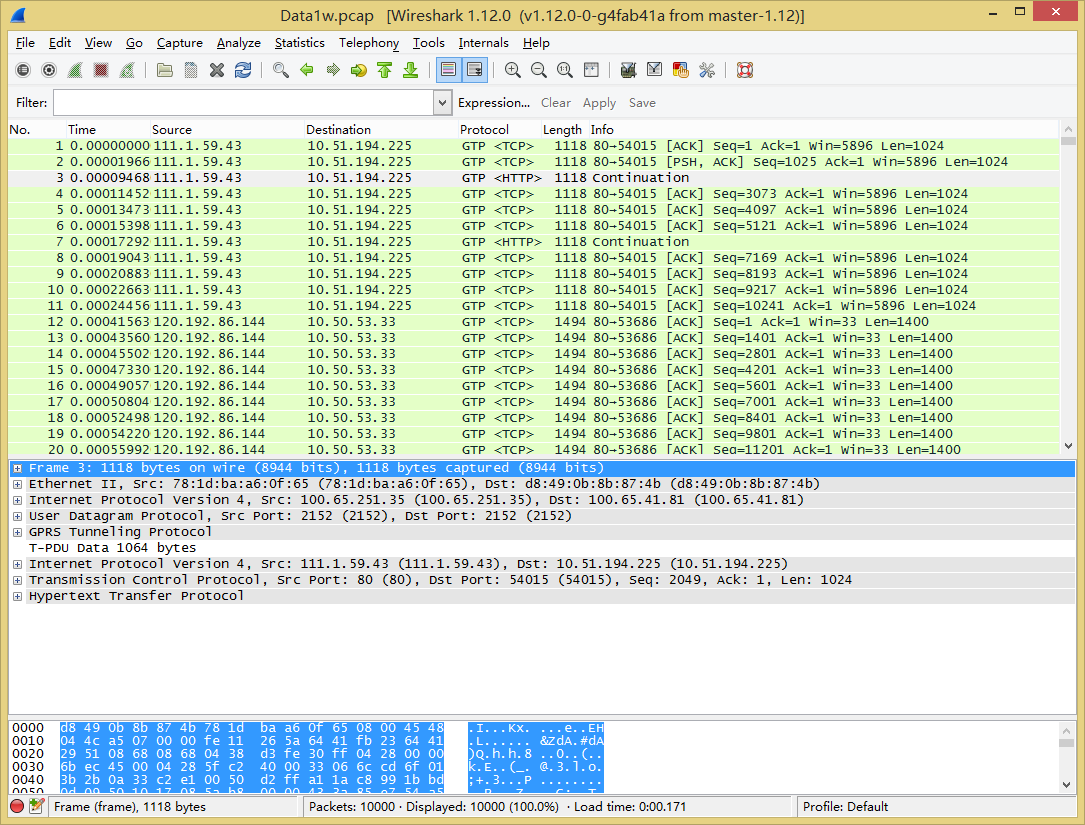Close this capture file via X icon
Screen dimensions: 1085x825
point(217,70)
